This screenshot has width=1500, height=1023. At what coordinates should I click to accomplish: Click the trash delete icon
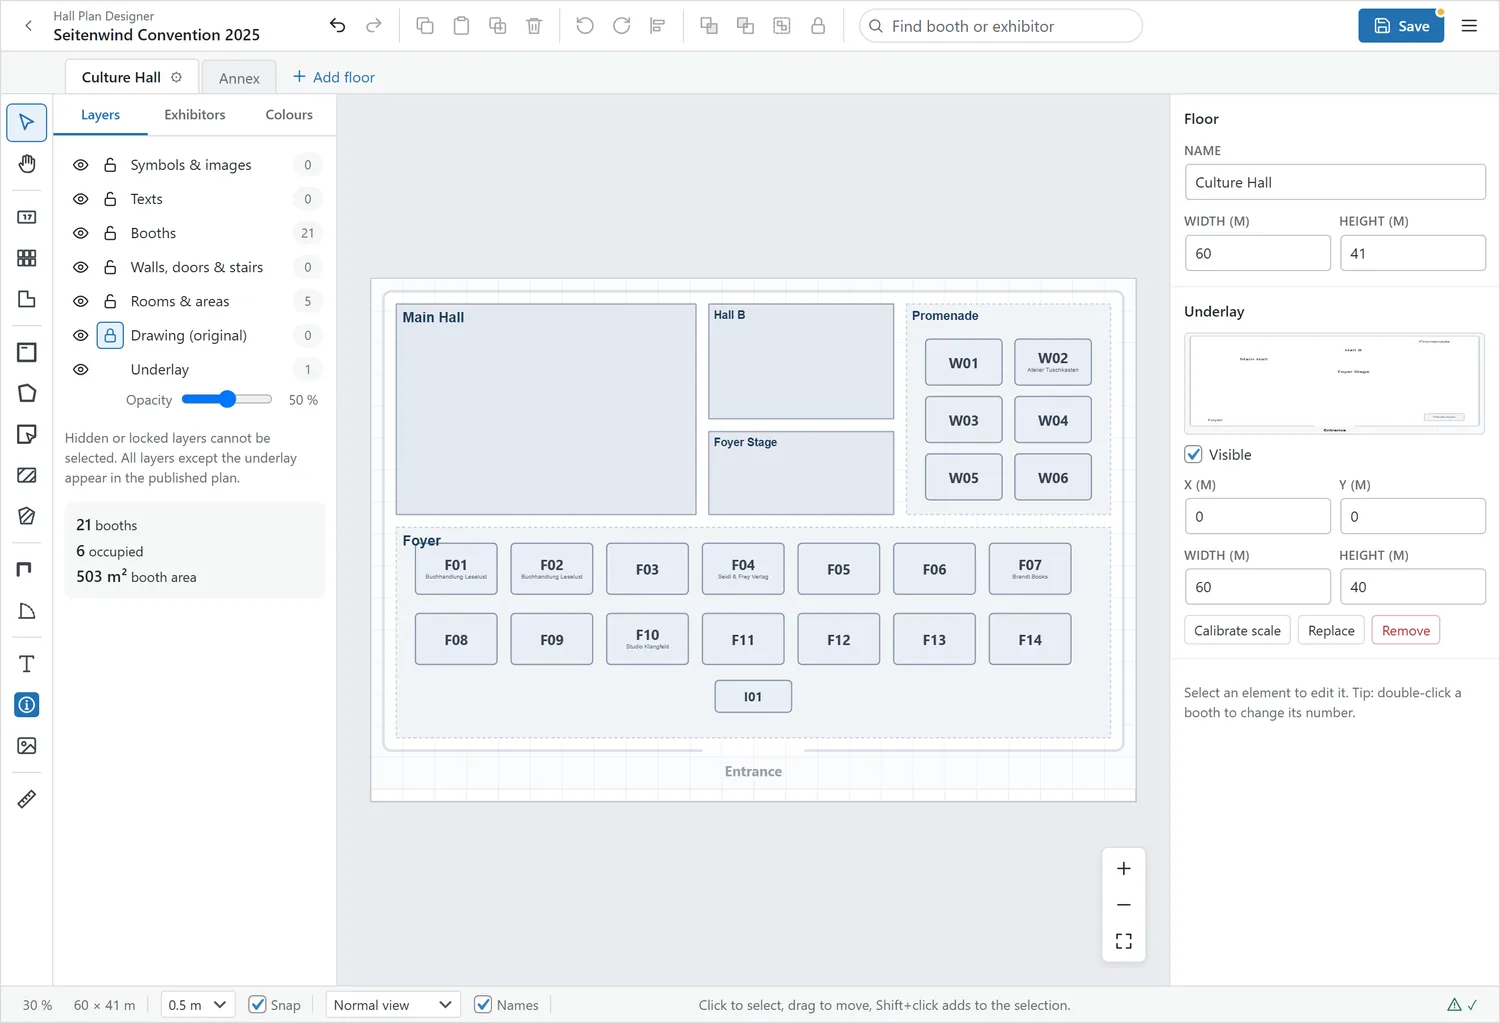(x=534, y=26)
